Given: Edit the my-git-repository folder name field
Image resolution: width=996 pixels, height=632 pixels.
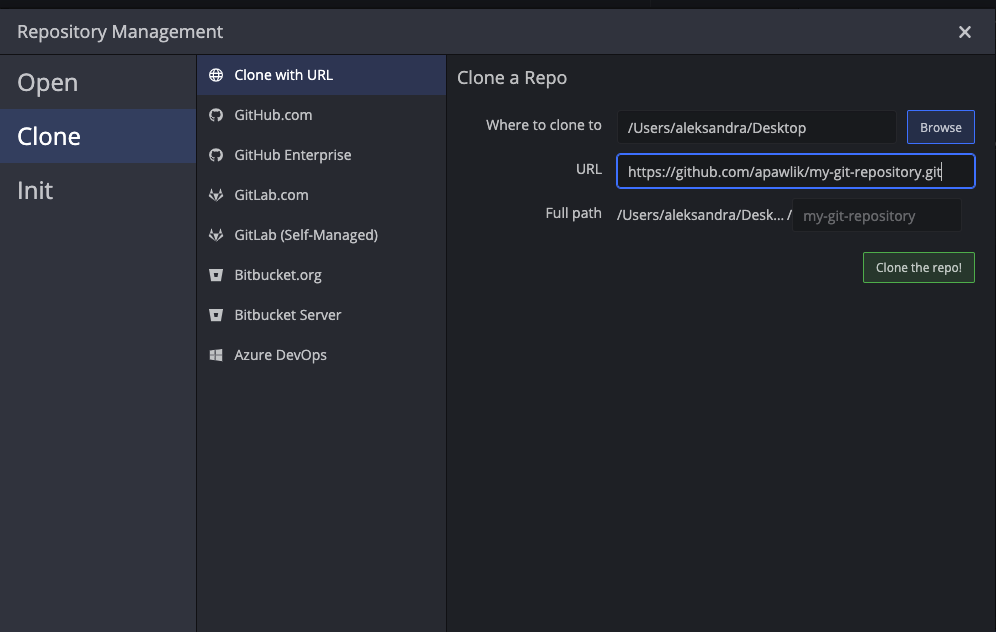Looking at the screenshot, I should [877, 215].
